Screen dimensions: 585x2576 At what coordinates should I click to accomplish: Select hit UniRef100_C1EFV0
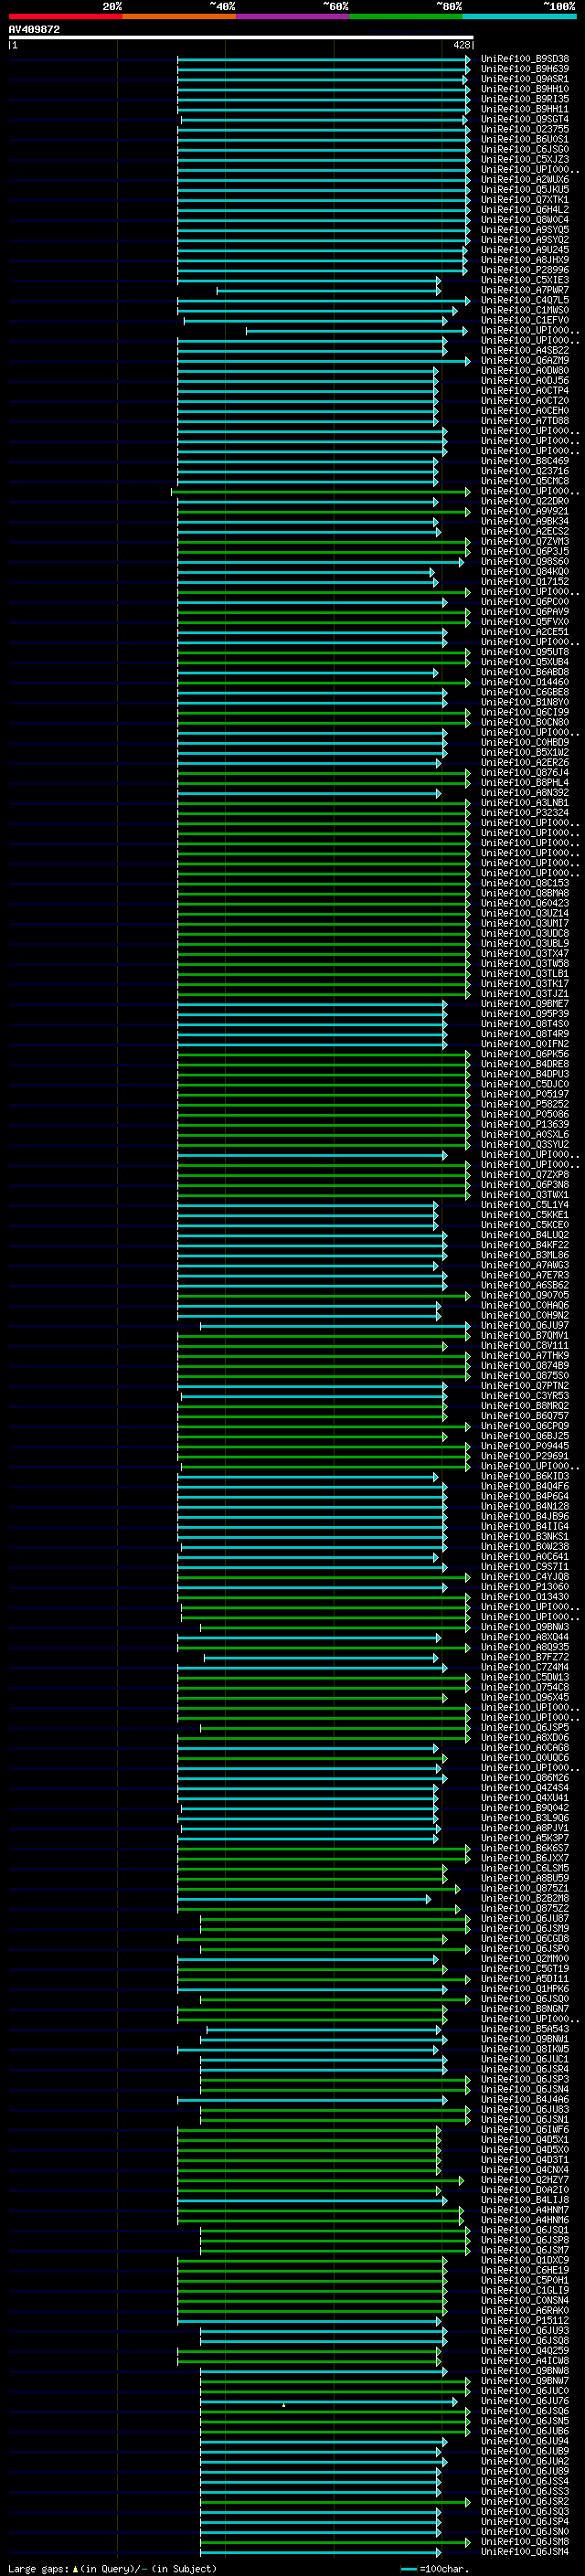click(x=525, y=320)
